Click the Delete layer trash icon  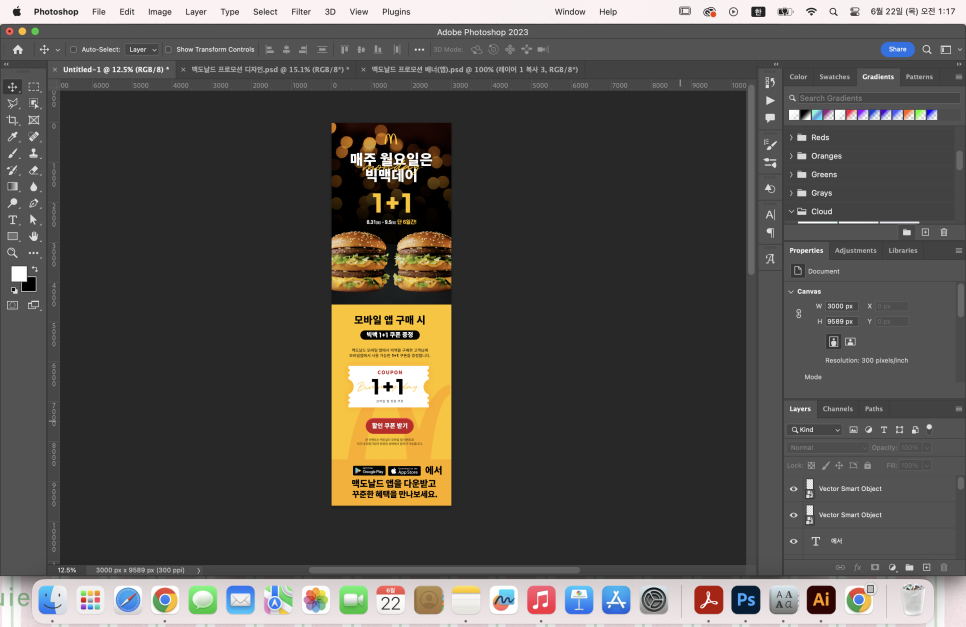(x=944, y=567)
